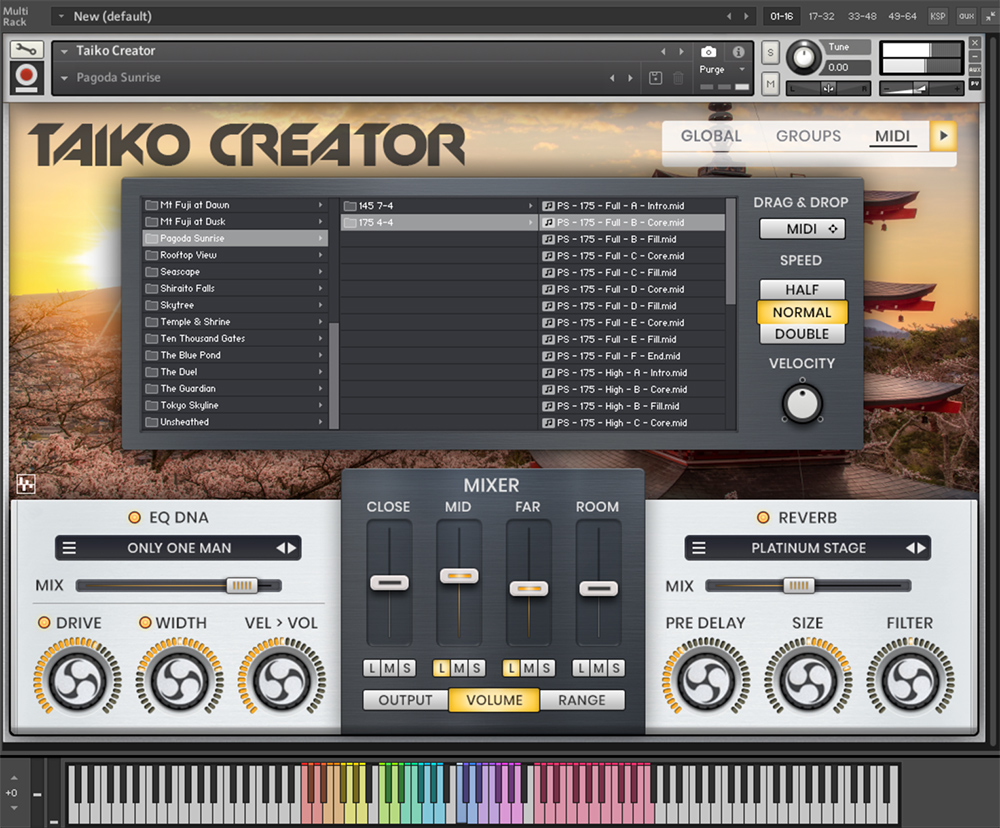1000x828 pixels.
Task: Click the 145 7-4 folder icon
Action: pos(349,206)
